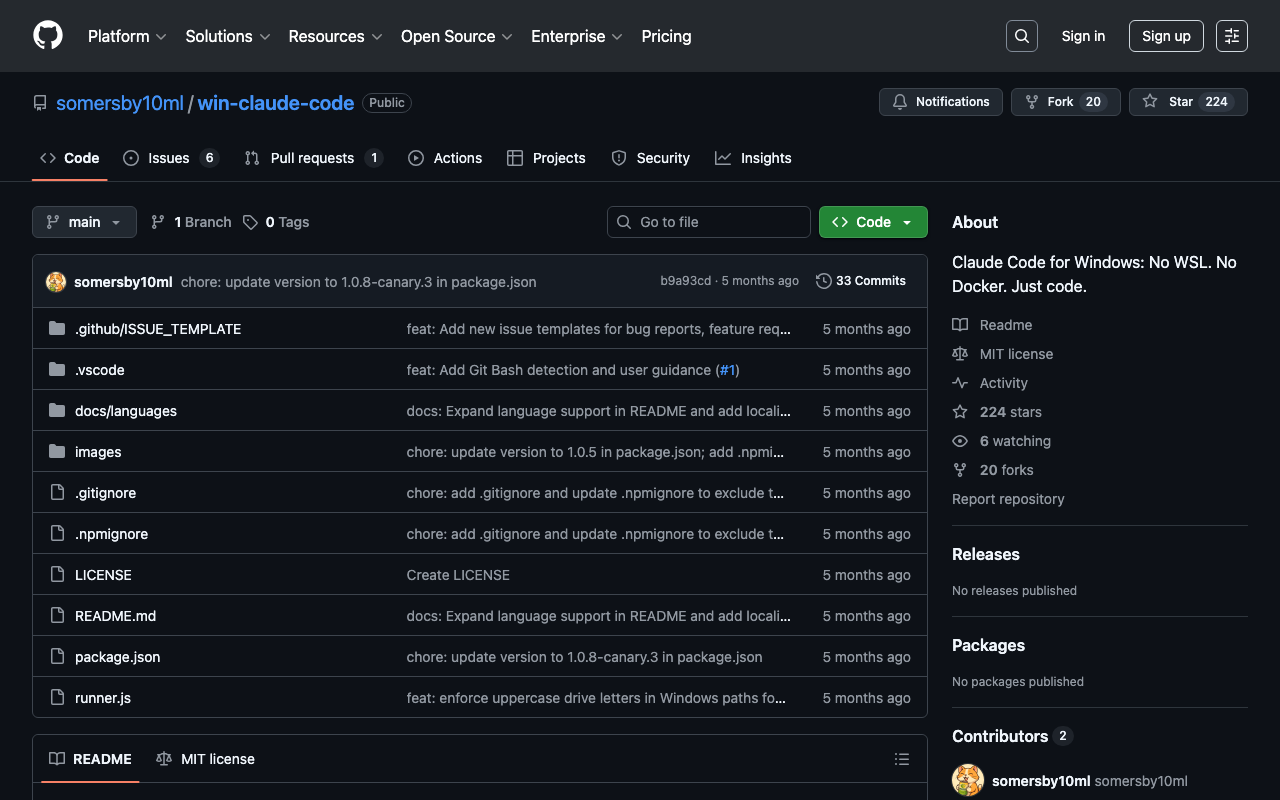Open the green Code dropdown
1280x800 pixels.
(872, 222)
